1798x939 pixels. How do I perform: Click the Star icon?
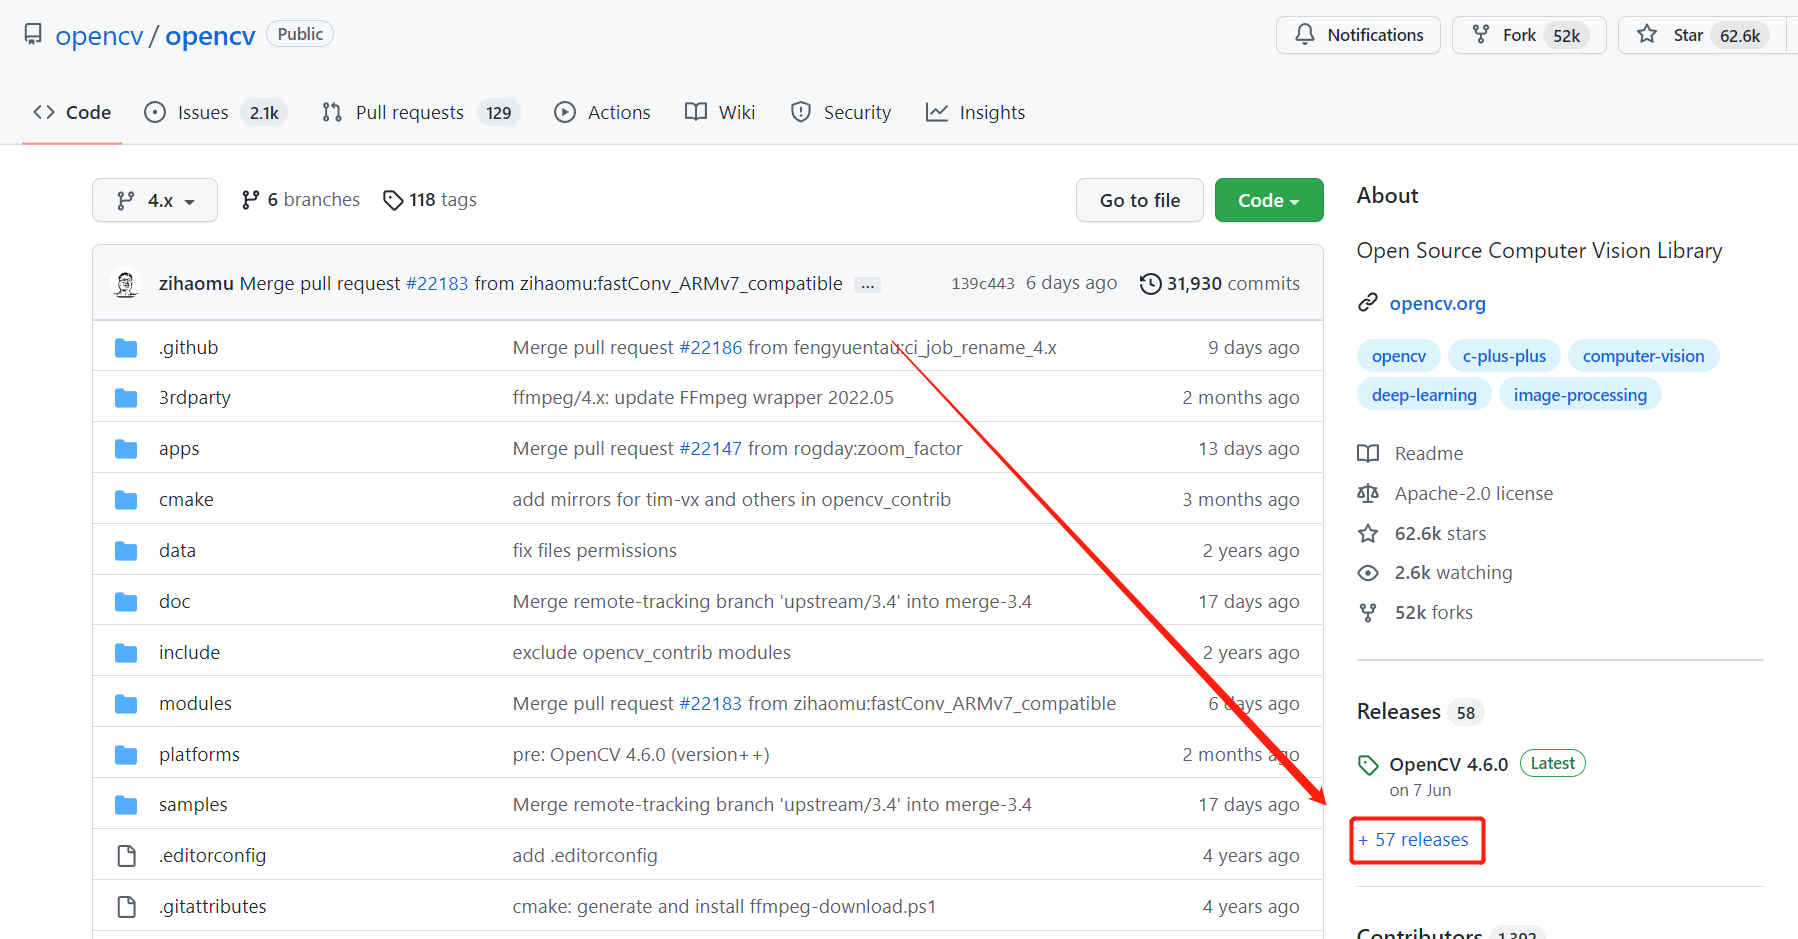click(x=1647, y=35)
